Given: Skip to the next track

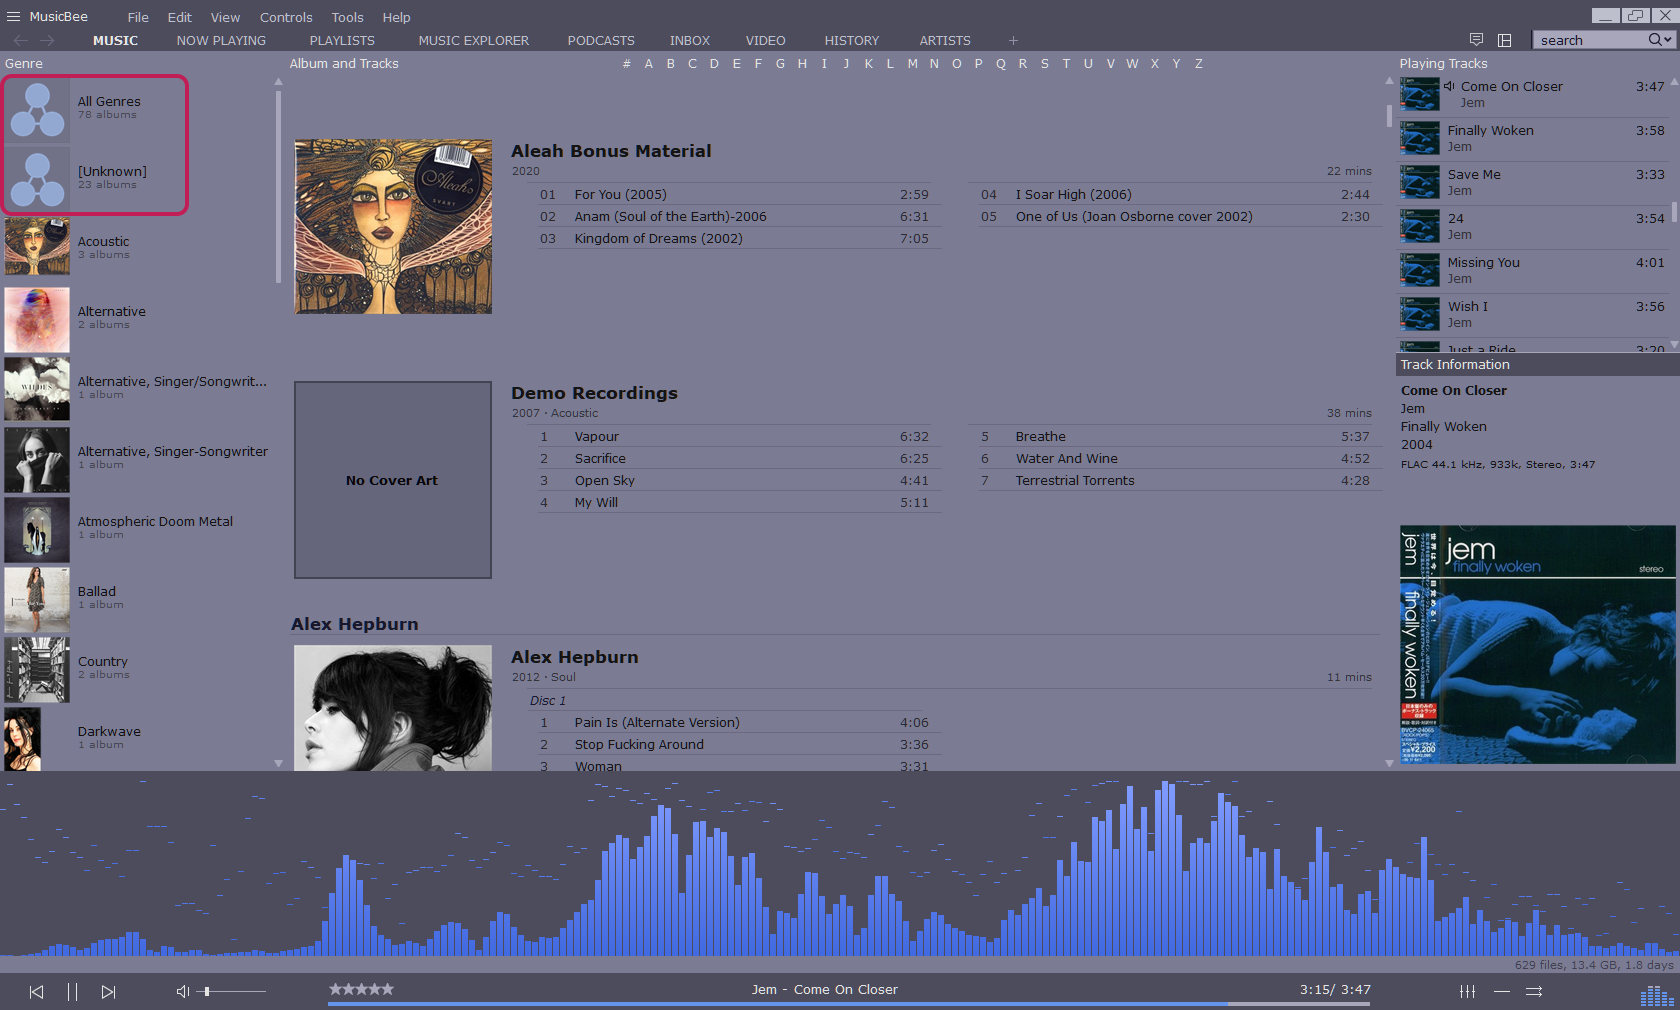Looking at the screenshot, I should click(x=108, y=991).
